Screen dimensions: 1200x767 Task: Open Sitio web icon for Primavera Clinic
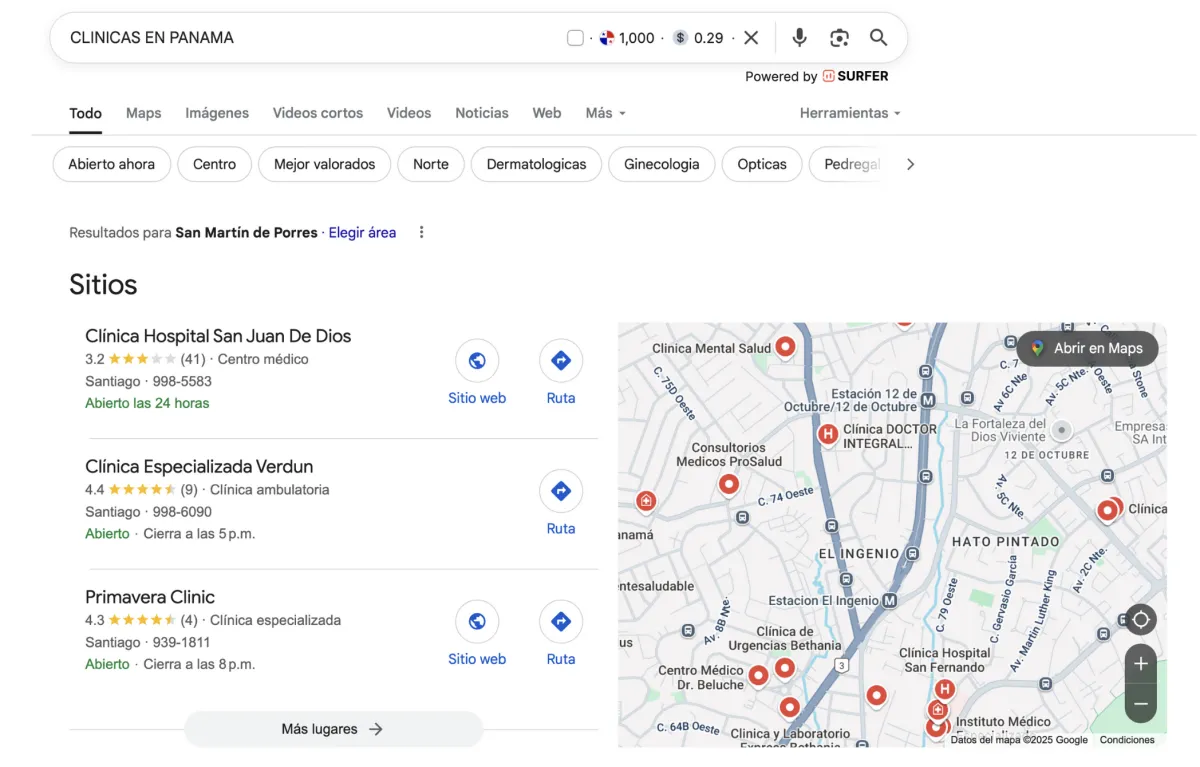[x=477, y=622]
